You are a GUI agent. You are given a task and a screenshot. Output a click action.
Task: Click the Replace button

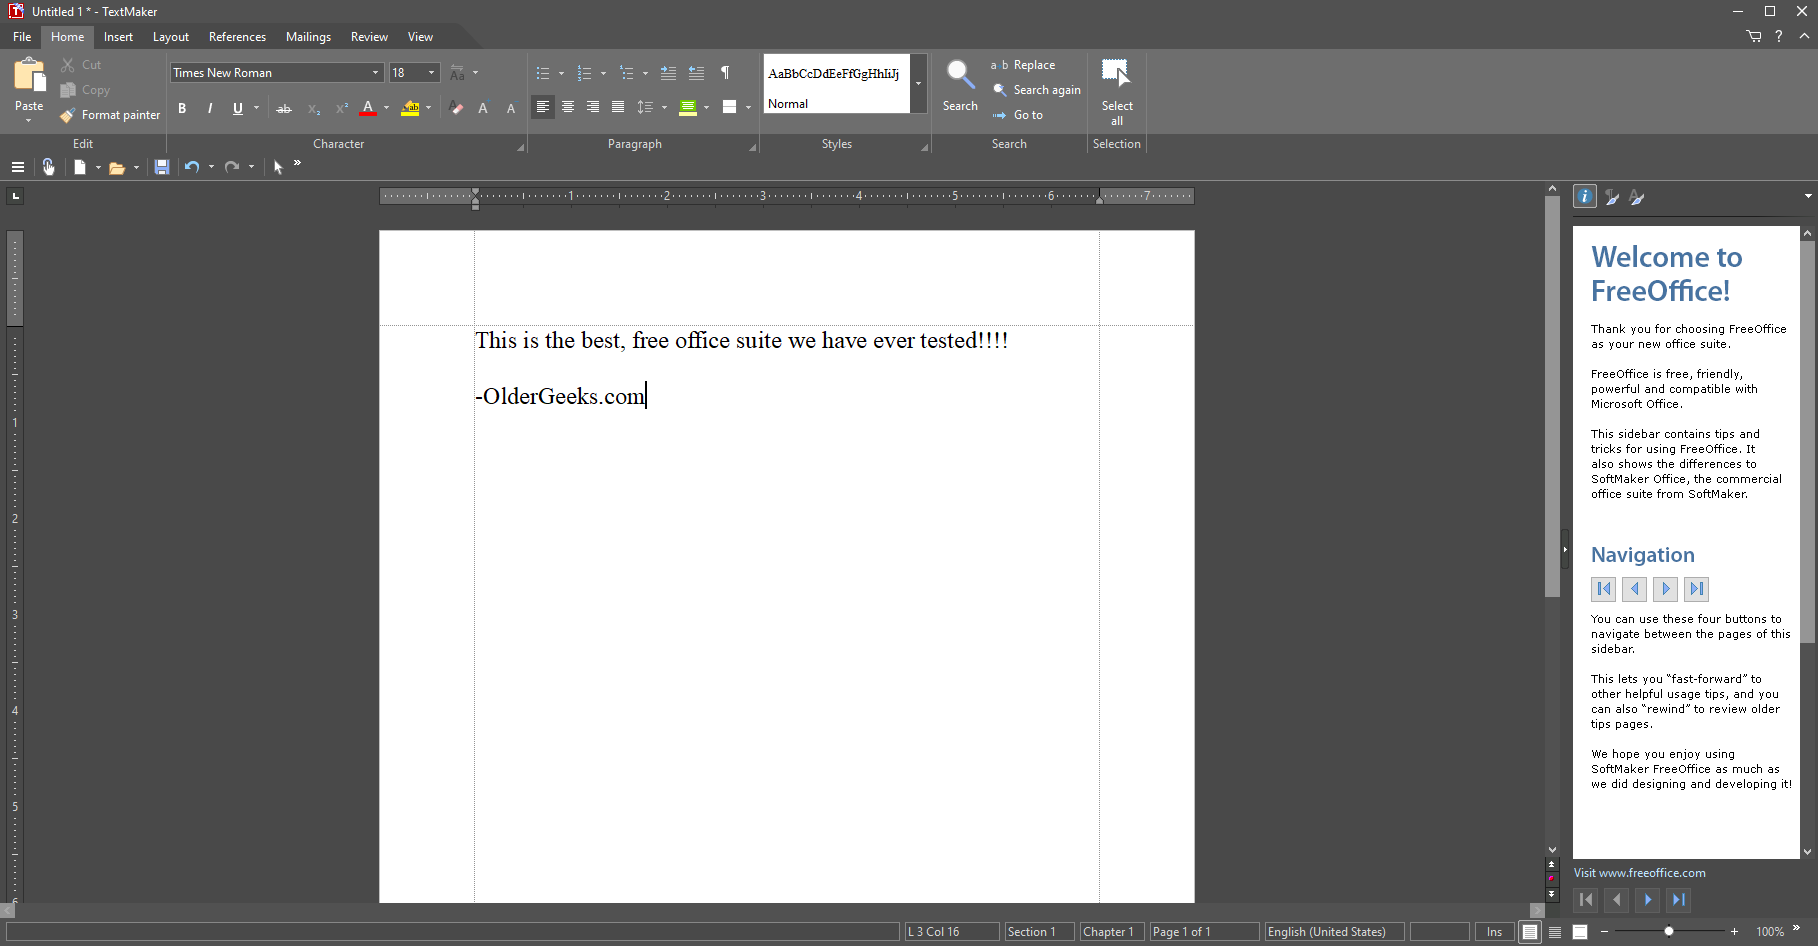[1023, 65]
